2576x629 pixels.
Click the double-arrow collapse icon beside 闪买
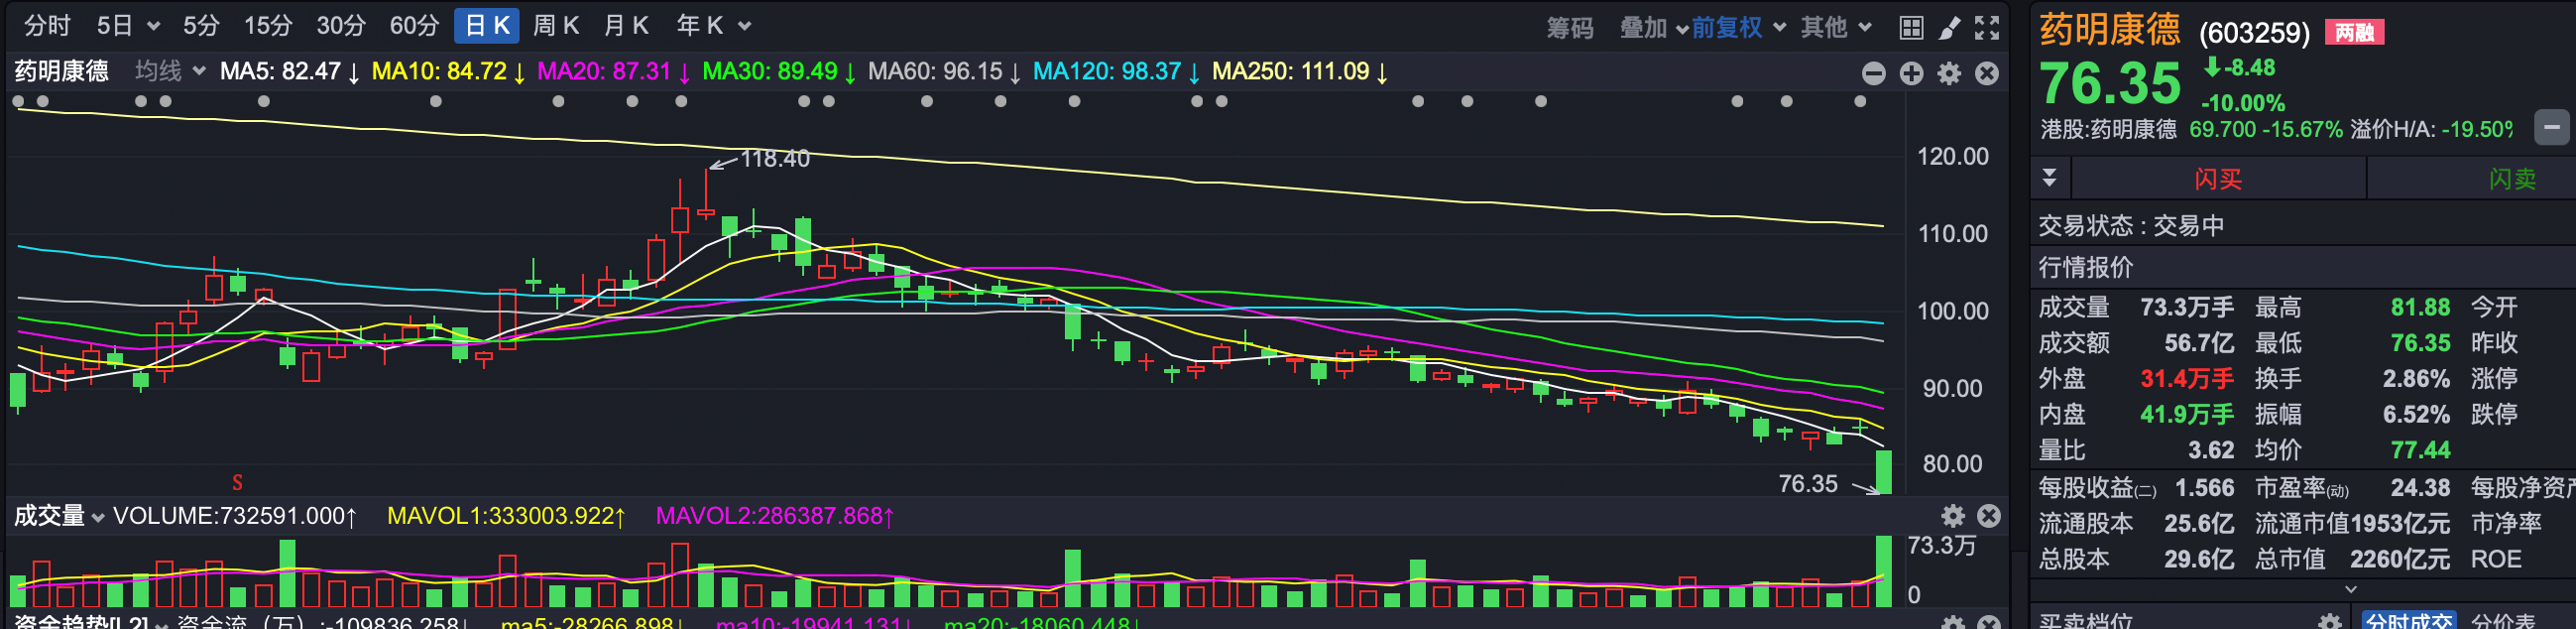[x=2049, y=178]
